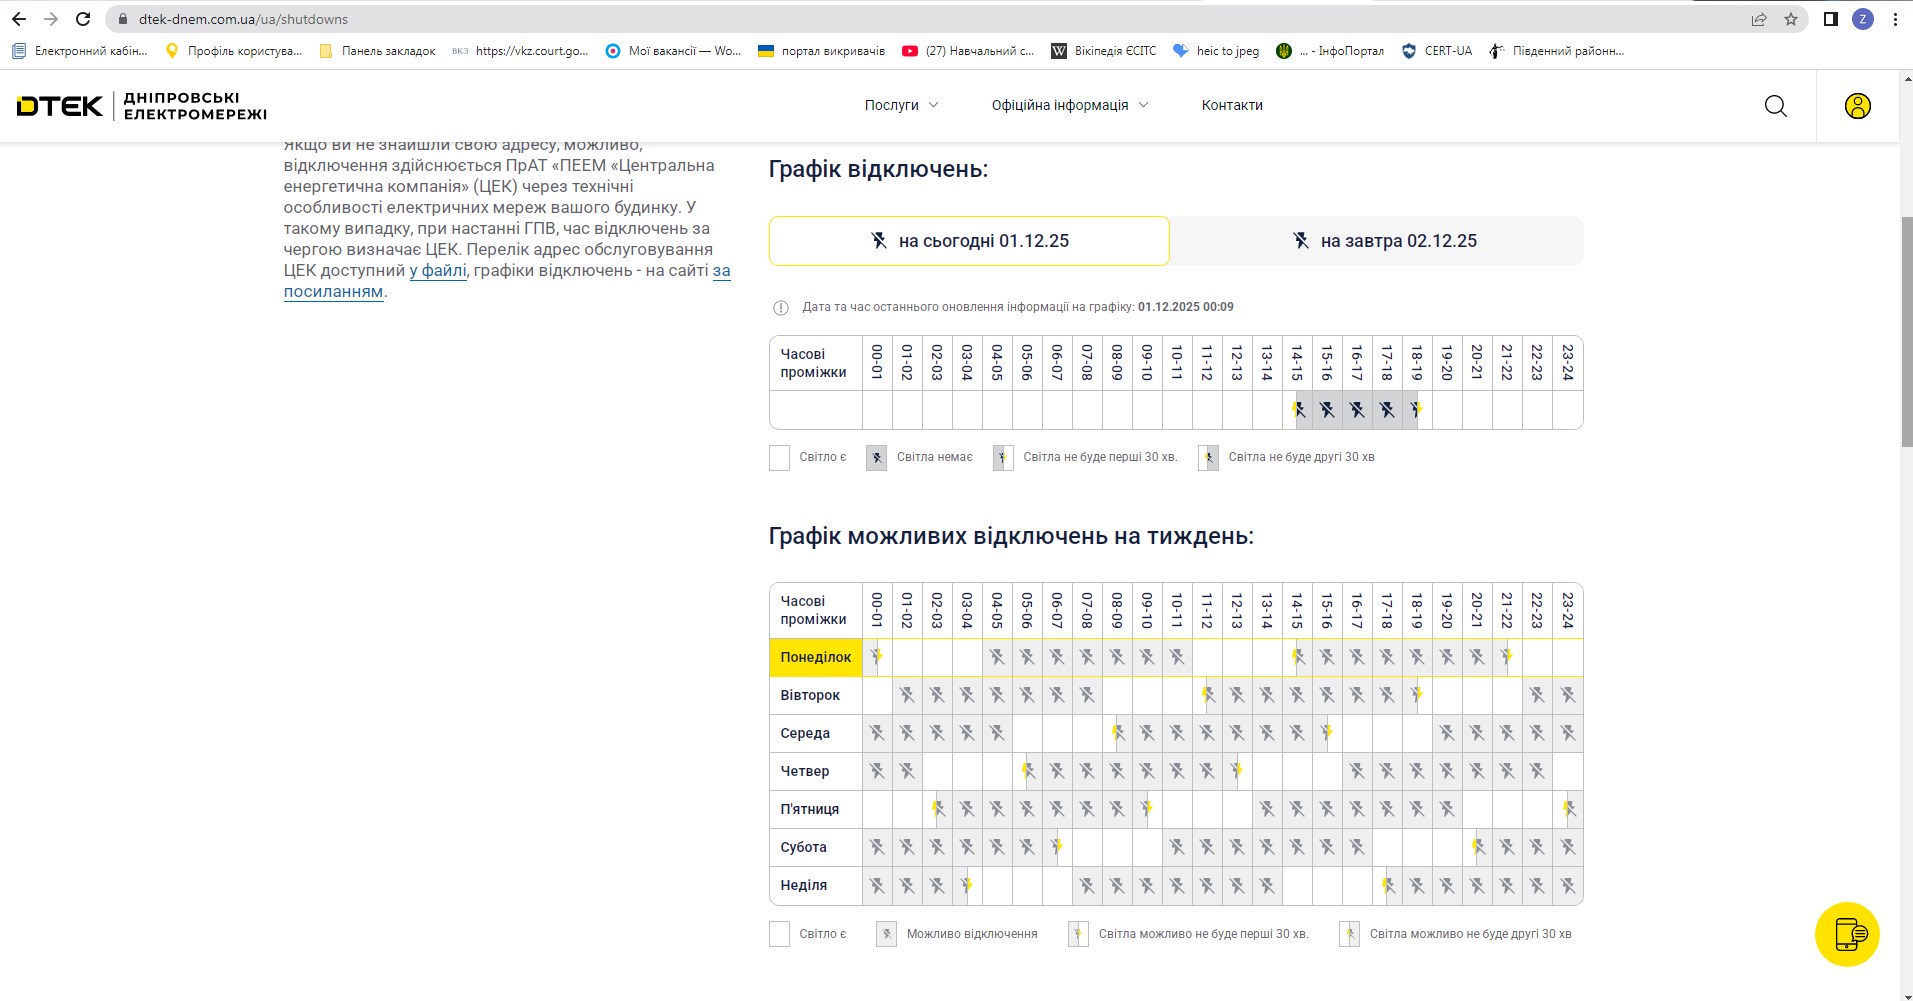Open the browser side panel icon
Image resolution: width=1913 pixels, height=1001 pixels.
[1830, 19]
